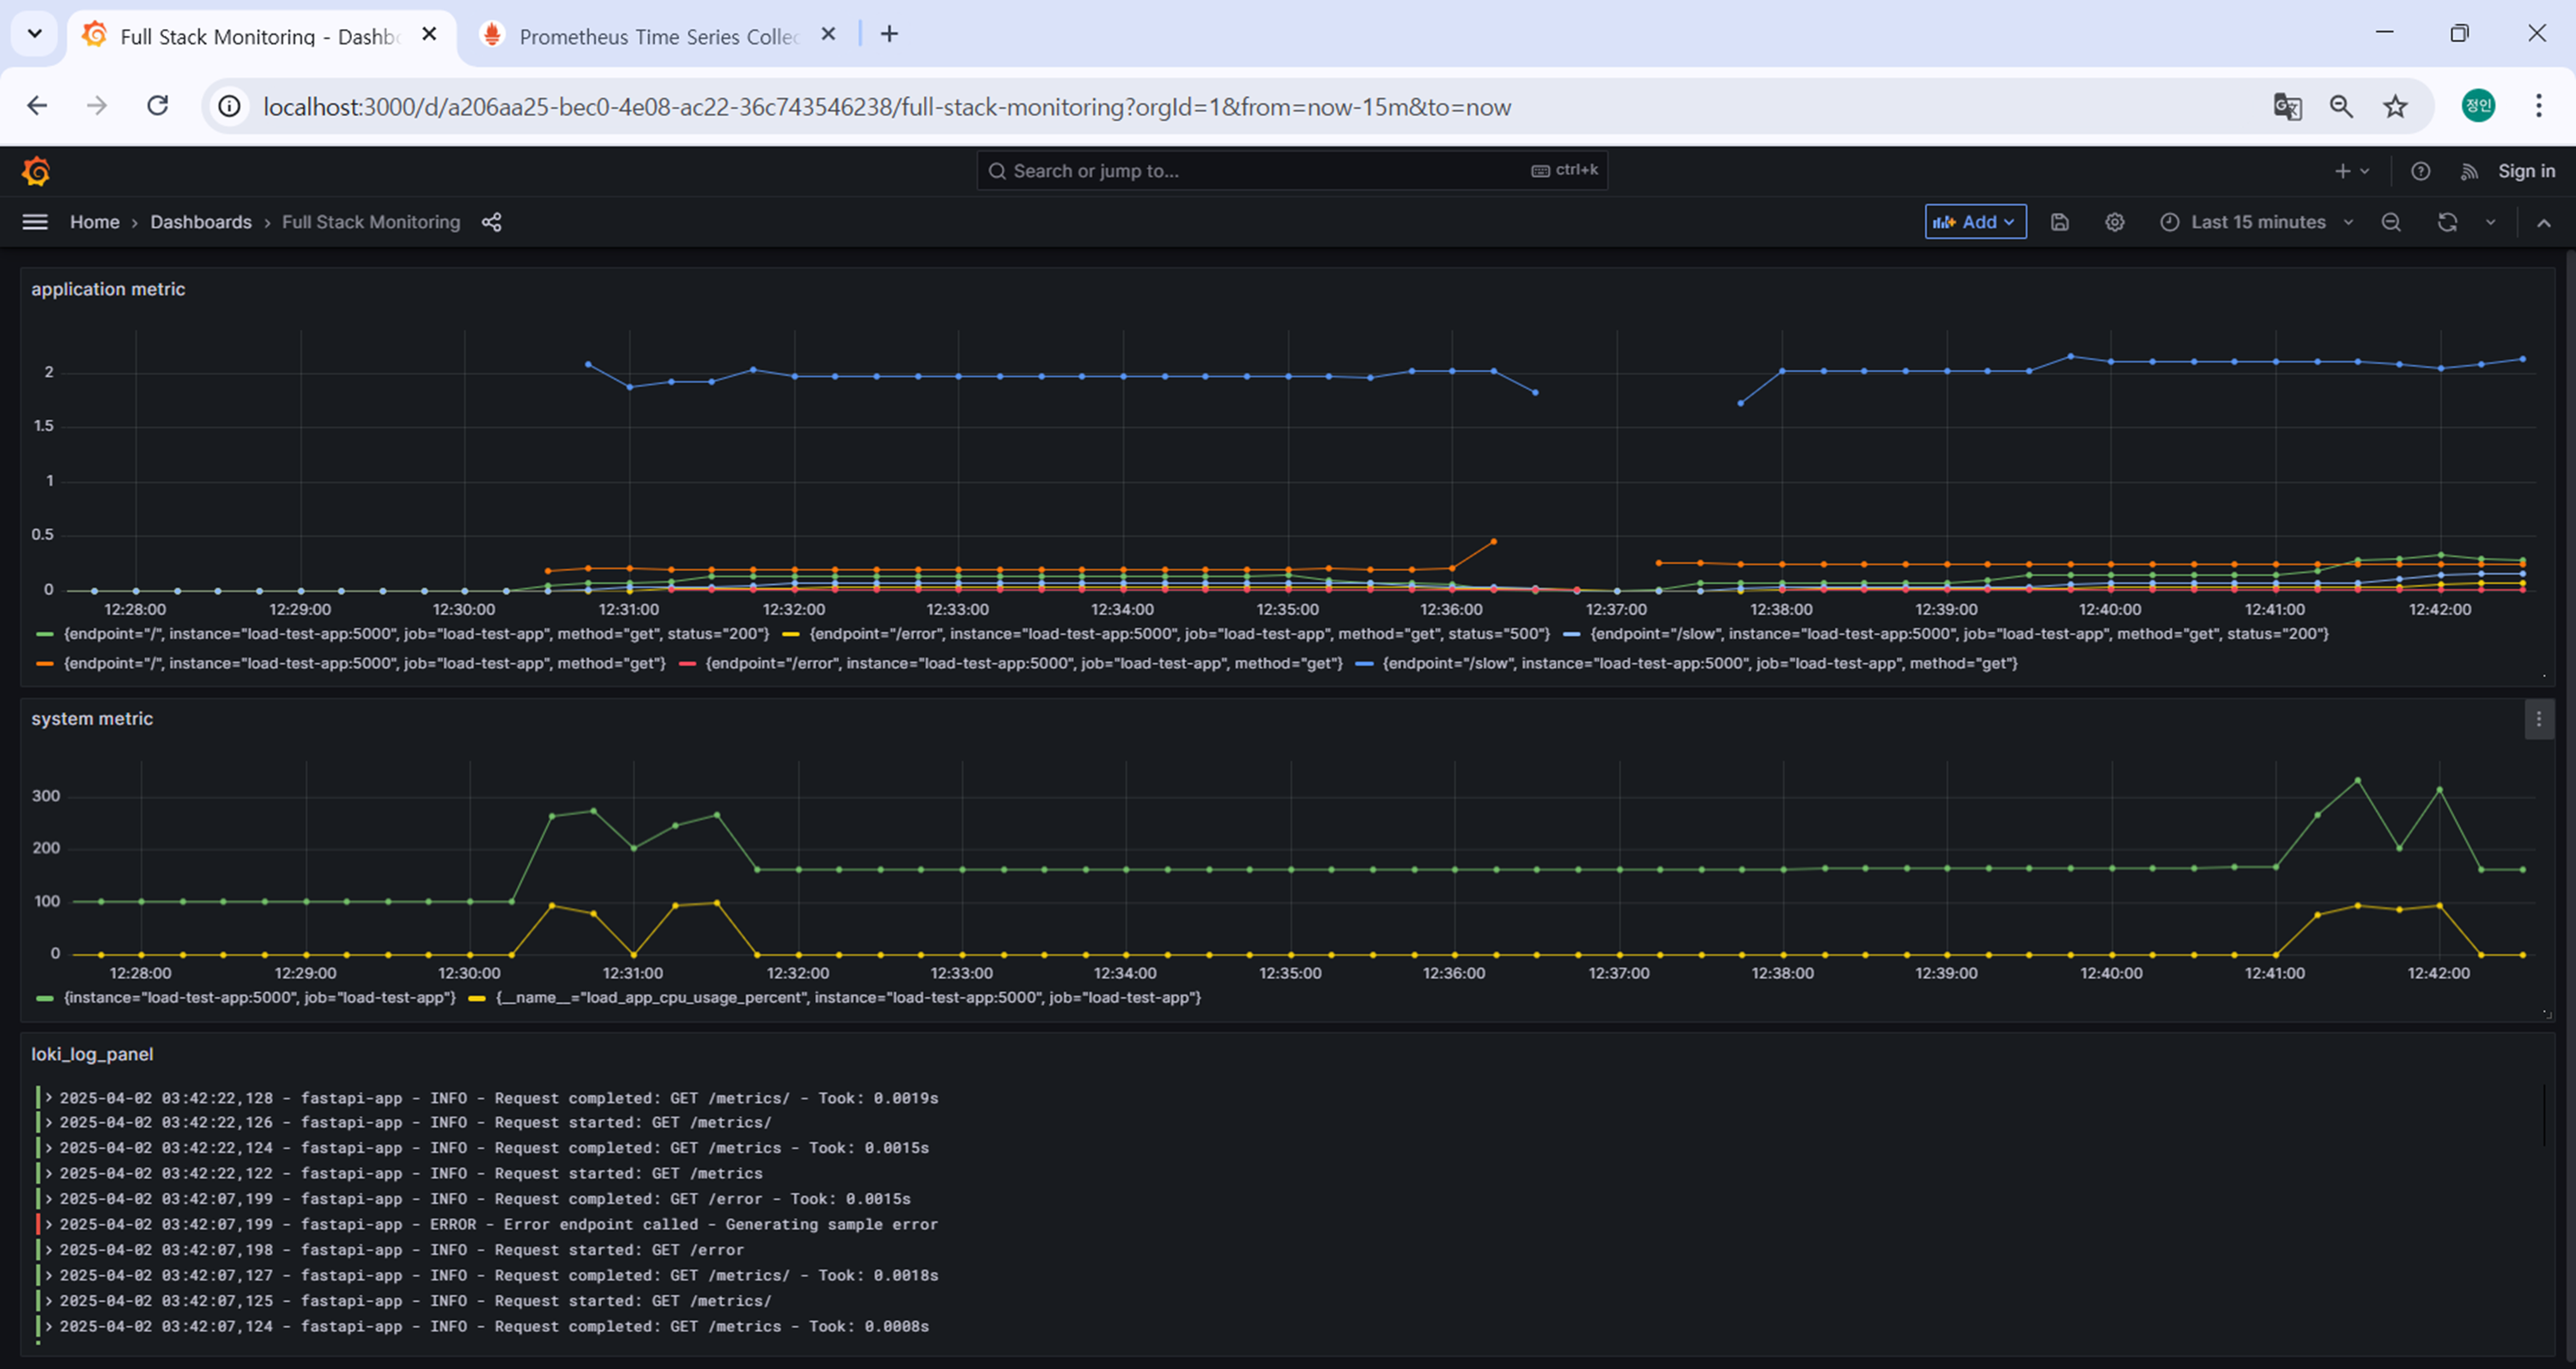2576x1369 pixels.
Task: Click the zoom out time range icon
Action: [2391, 222]
